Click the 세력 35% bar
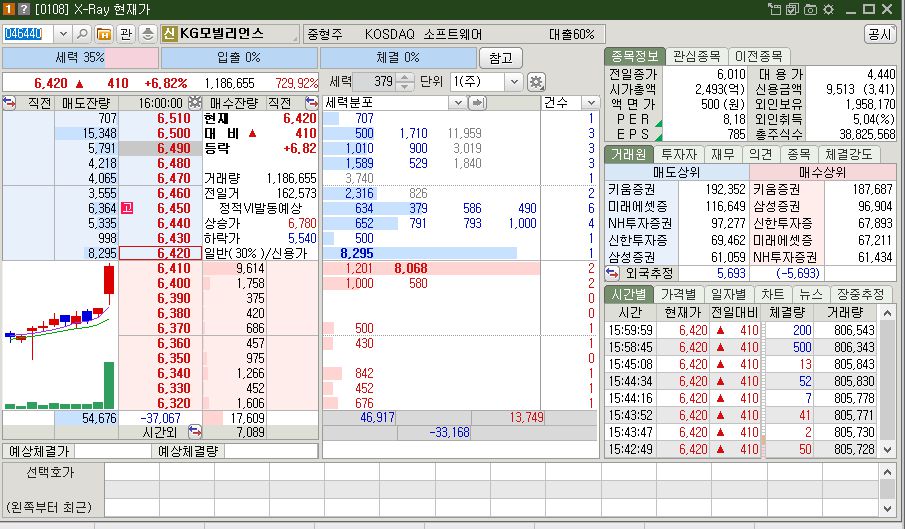905x529 pixels. (80, 58)
